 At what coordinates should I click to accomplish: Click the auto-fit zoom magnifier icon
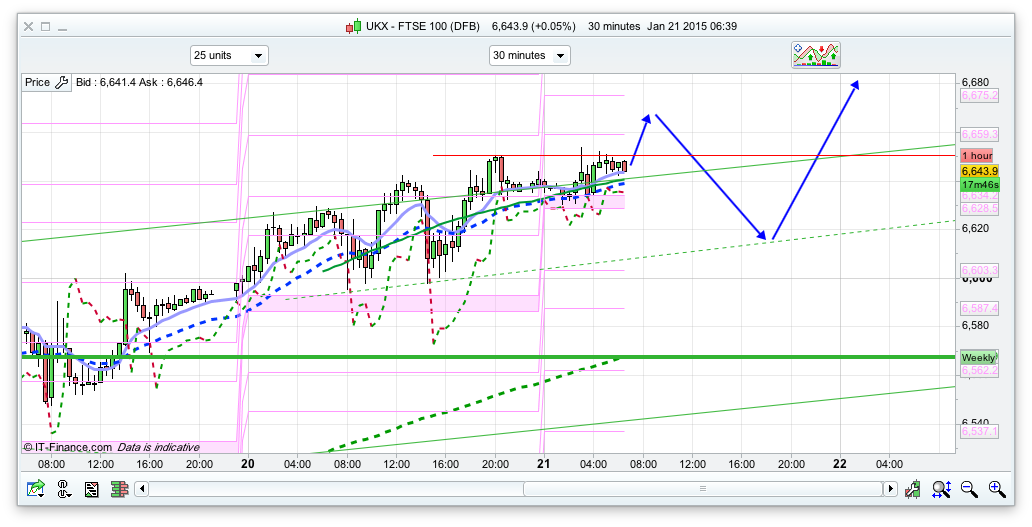coord(941,489)
